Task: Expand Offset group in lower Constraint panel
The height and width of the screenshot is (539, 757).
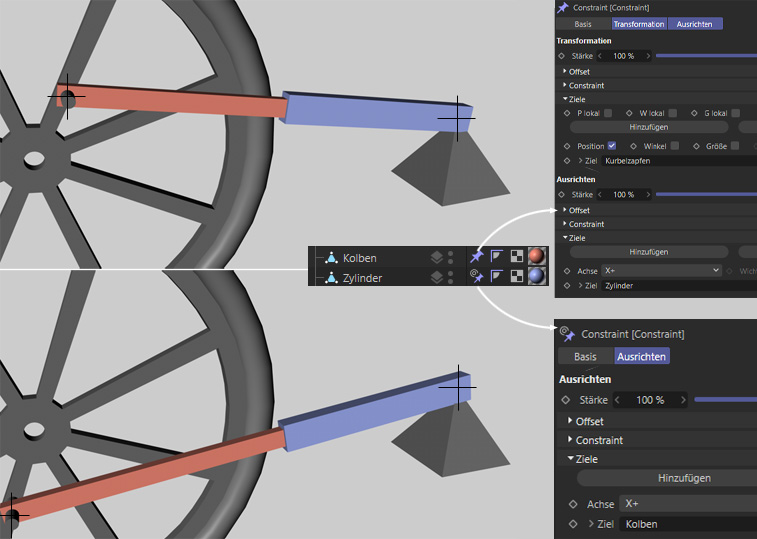Action: [x=571, y=421]
